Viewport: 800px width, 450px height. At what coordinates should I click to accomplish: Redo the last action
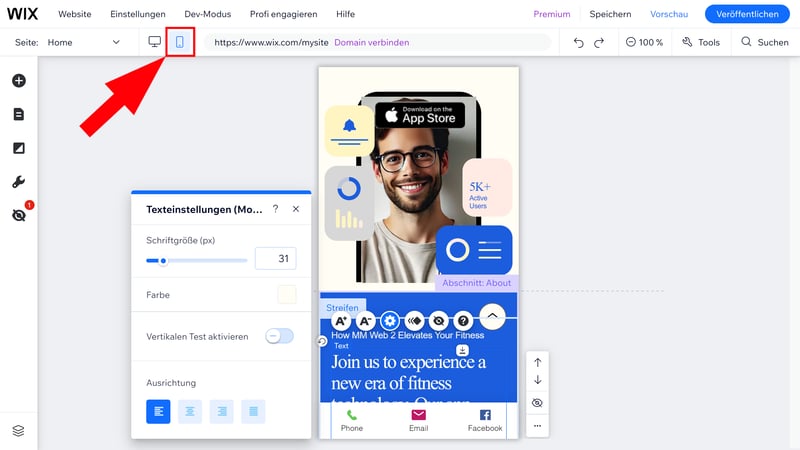point(599,42)
